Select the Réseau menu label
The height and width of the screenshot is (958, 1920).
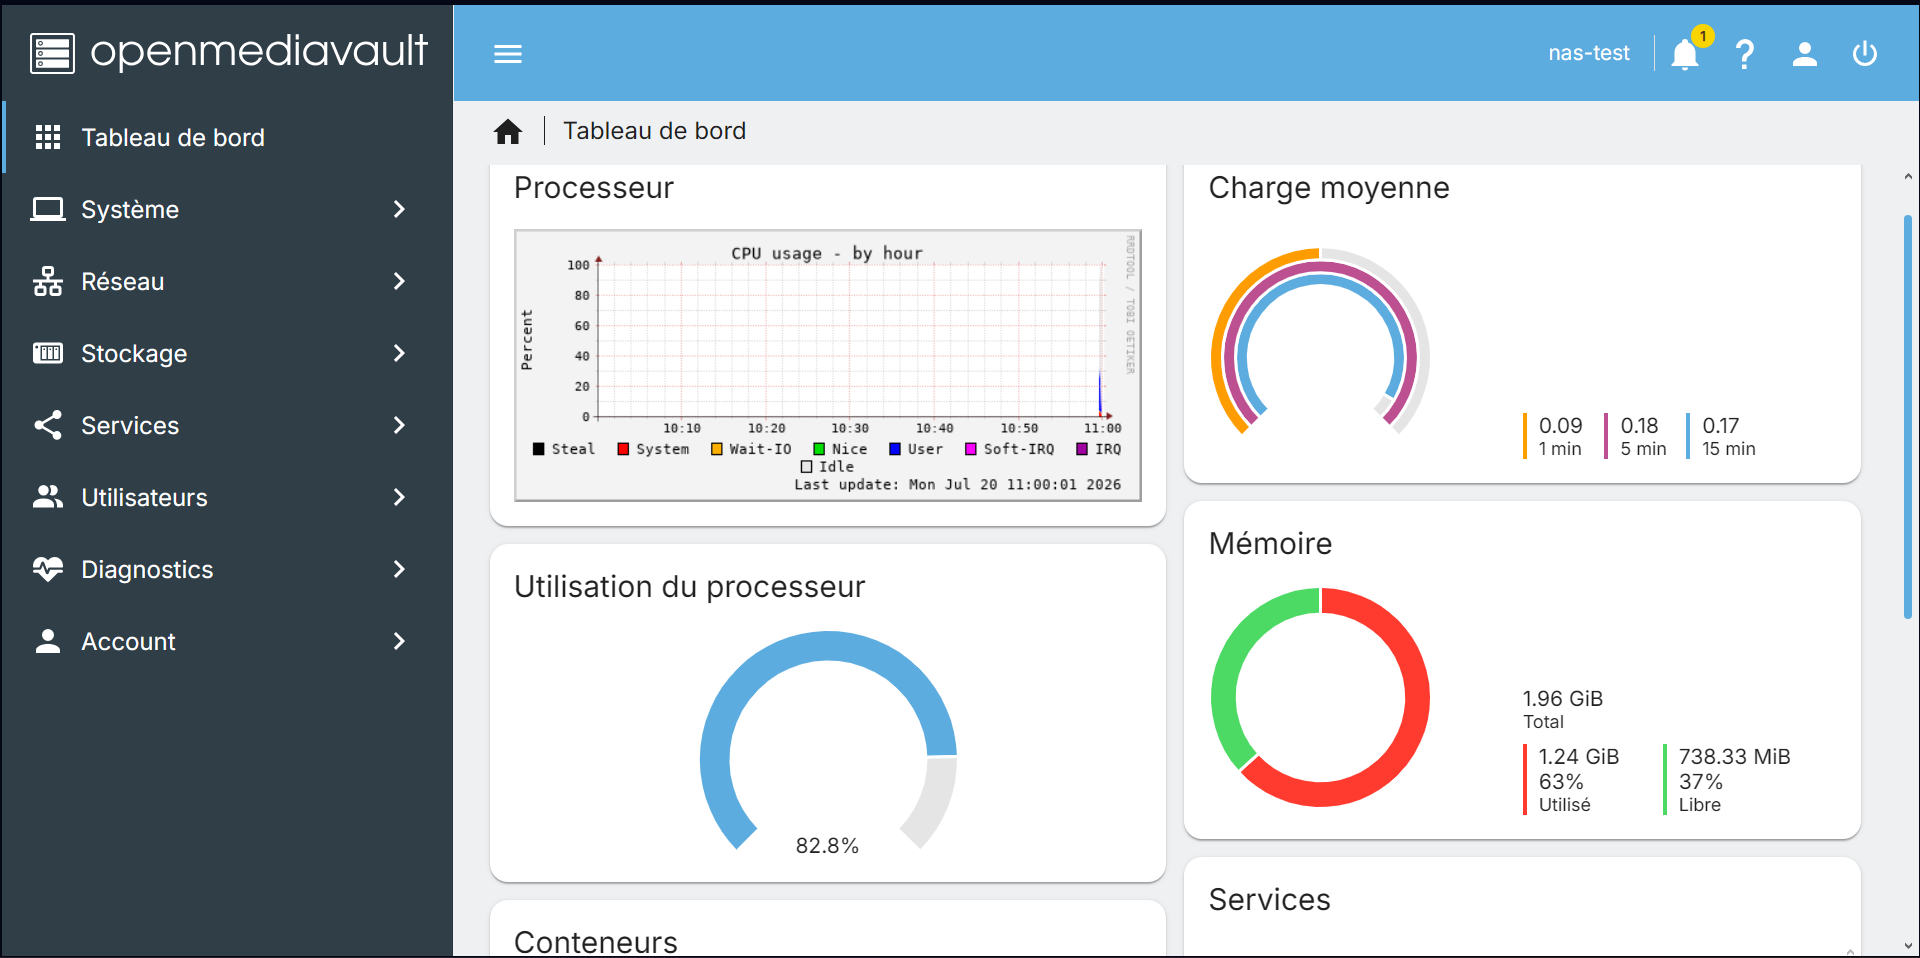click(x=122, y=282)
